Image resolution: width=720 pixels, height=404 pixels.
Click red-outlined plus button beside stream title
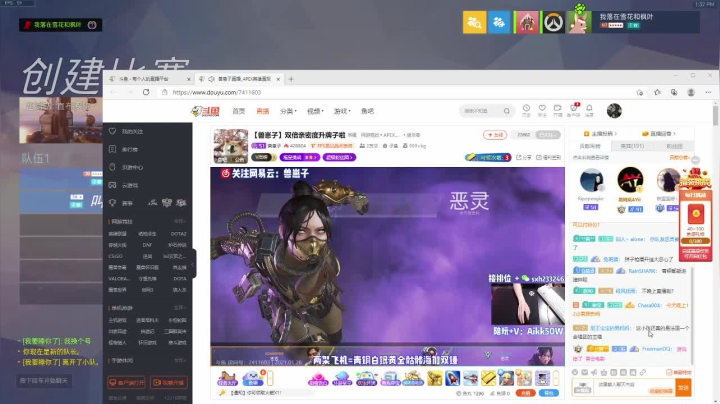click(x=495, y=135)
